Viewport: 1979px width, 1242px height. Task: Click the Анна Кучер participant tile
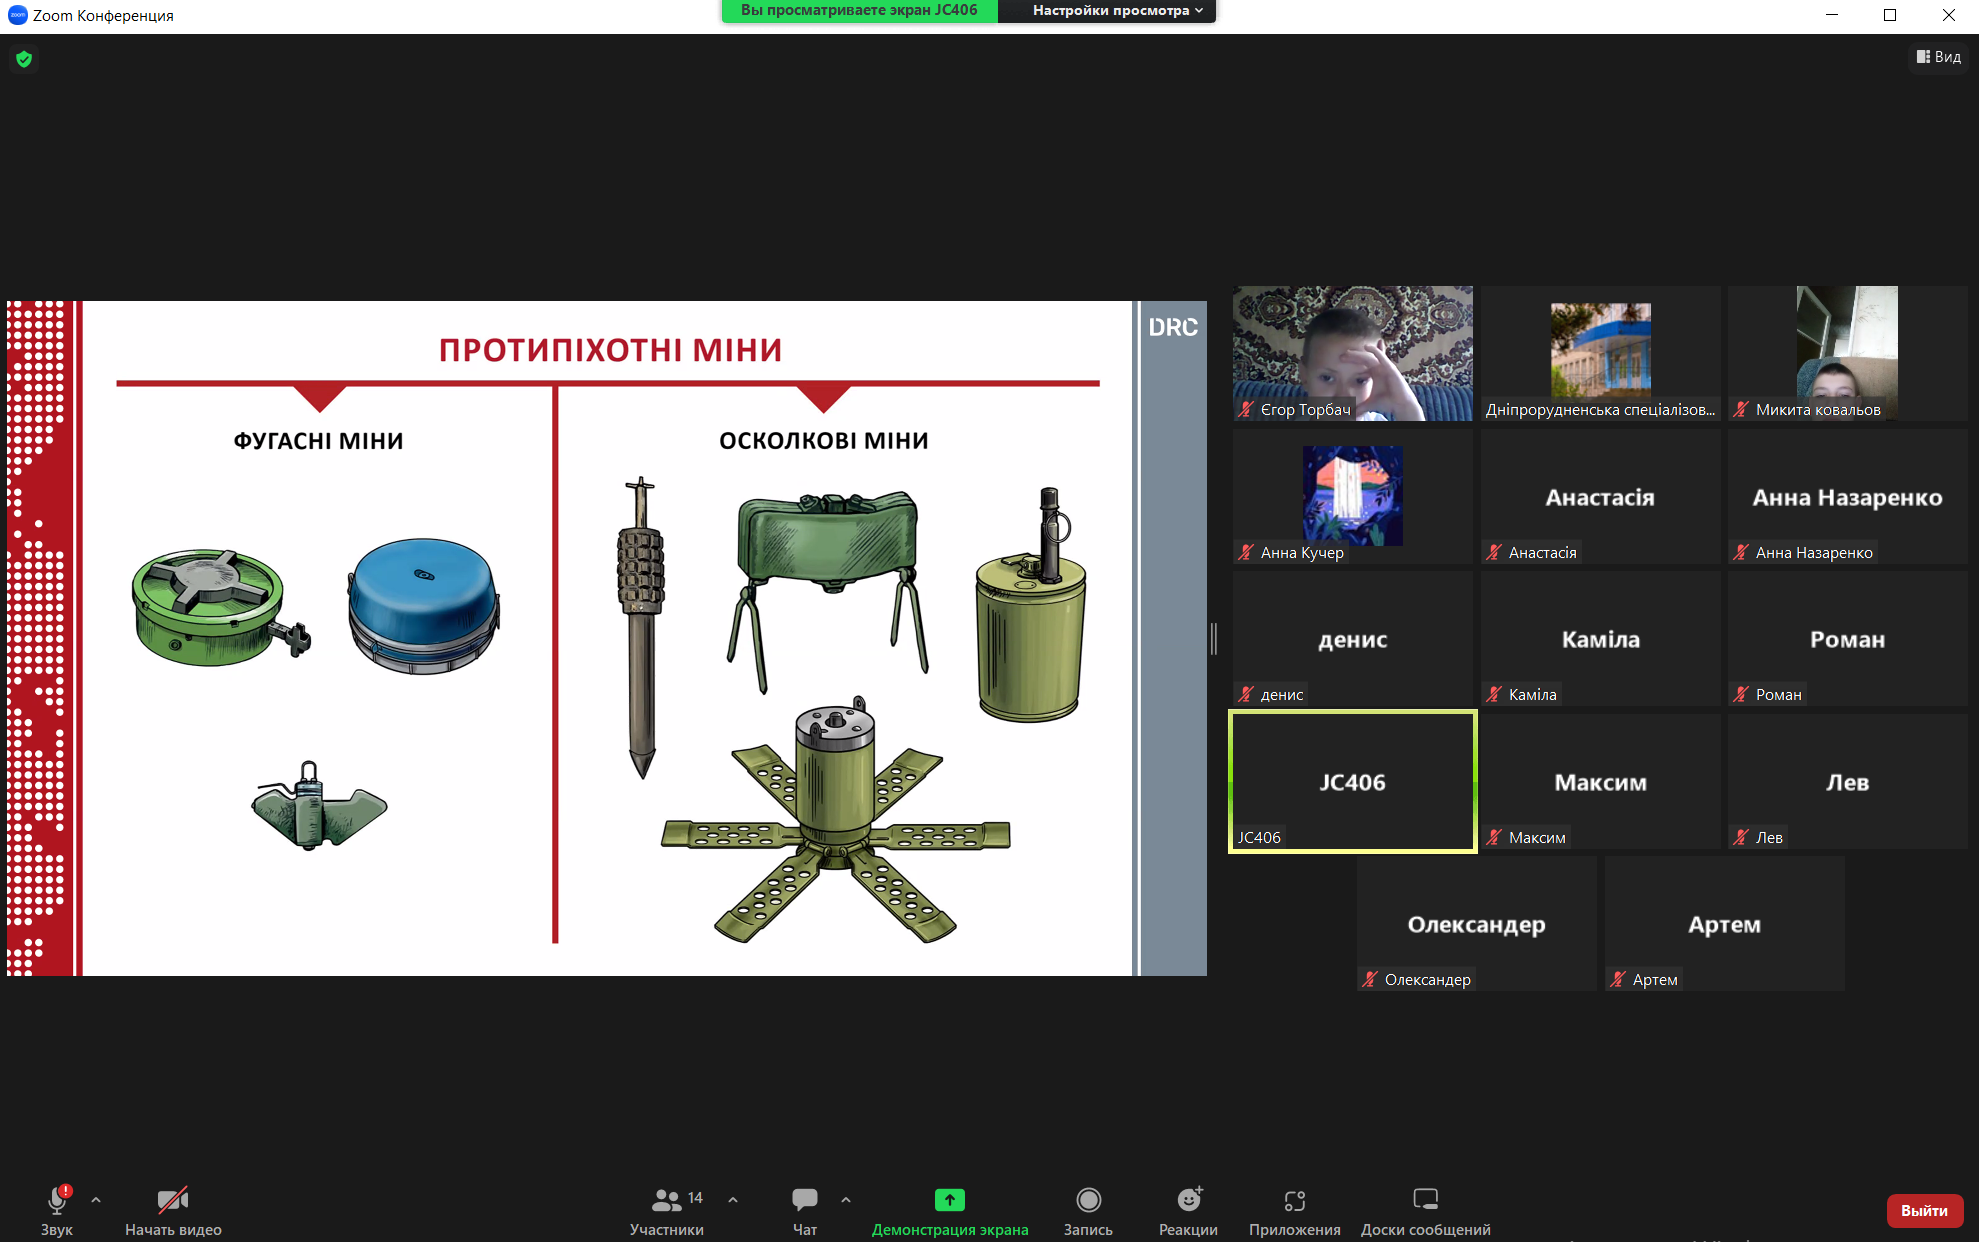pos(1352,496)
